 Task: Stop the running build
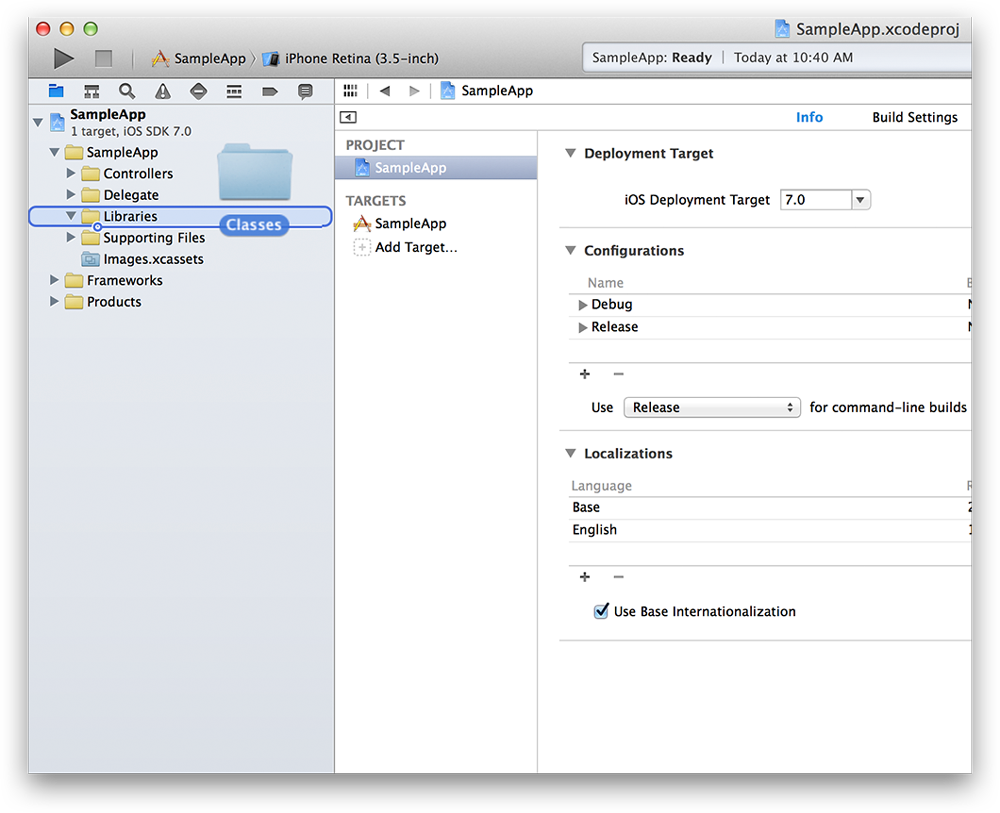tap(103, 58)
